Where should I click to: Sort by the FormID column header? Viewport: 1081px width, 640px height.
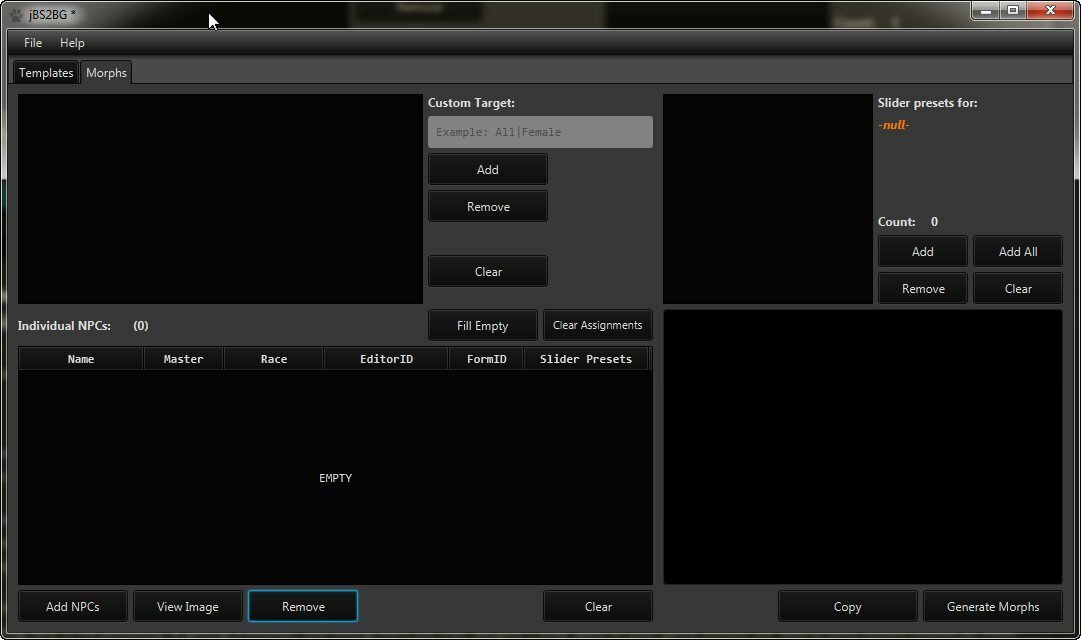pyautogui.click(x=486, y=359)
